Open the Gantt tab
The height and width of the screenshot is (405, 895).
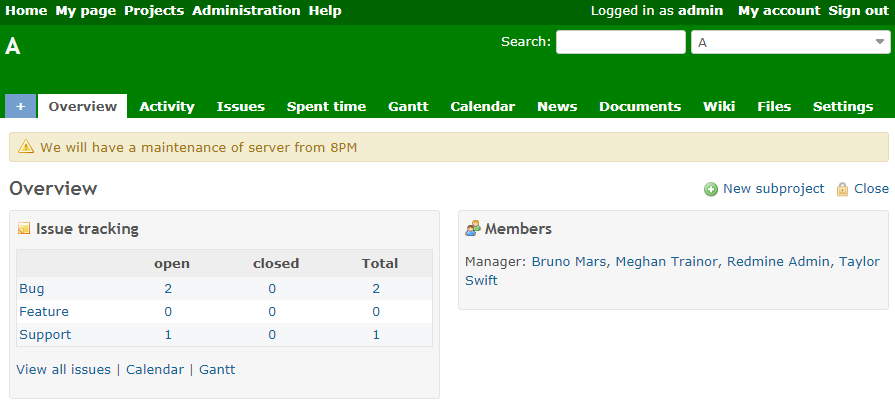(x=408, y=106)
